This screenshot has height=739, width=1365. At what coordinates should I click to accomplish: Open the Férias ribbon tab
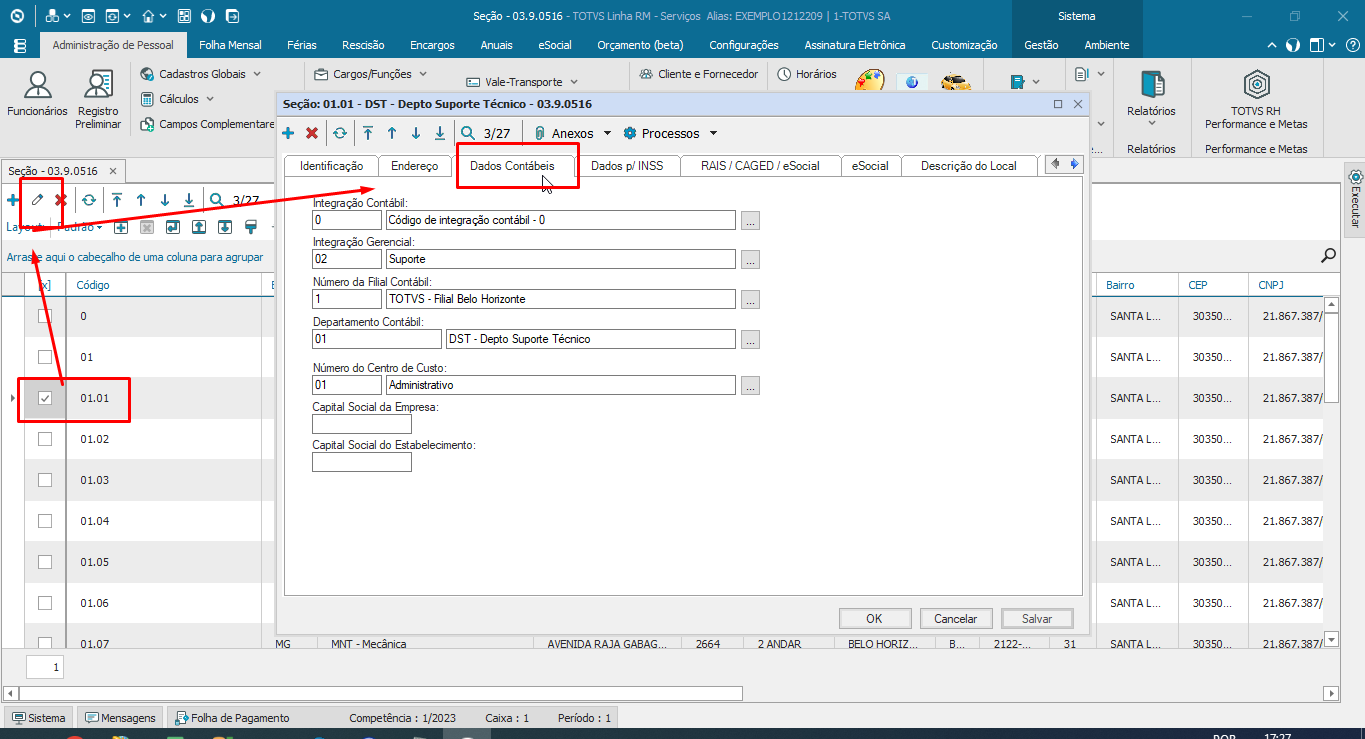(302, 45)
